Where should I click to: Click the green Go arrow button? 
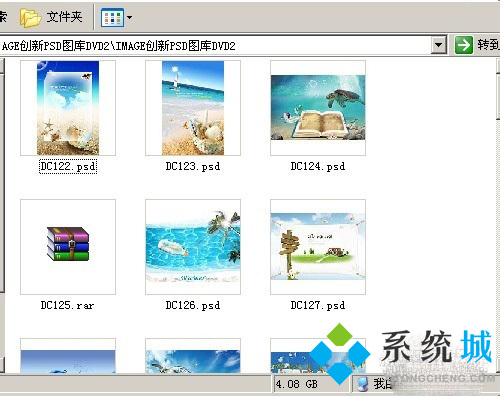[x=464, y=45]
